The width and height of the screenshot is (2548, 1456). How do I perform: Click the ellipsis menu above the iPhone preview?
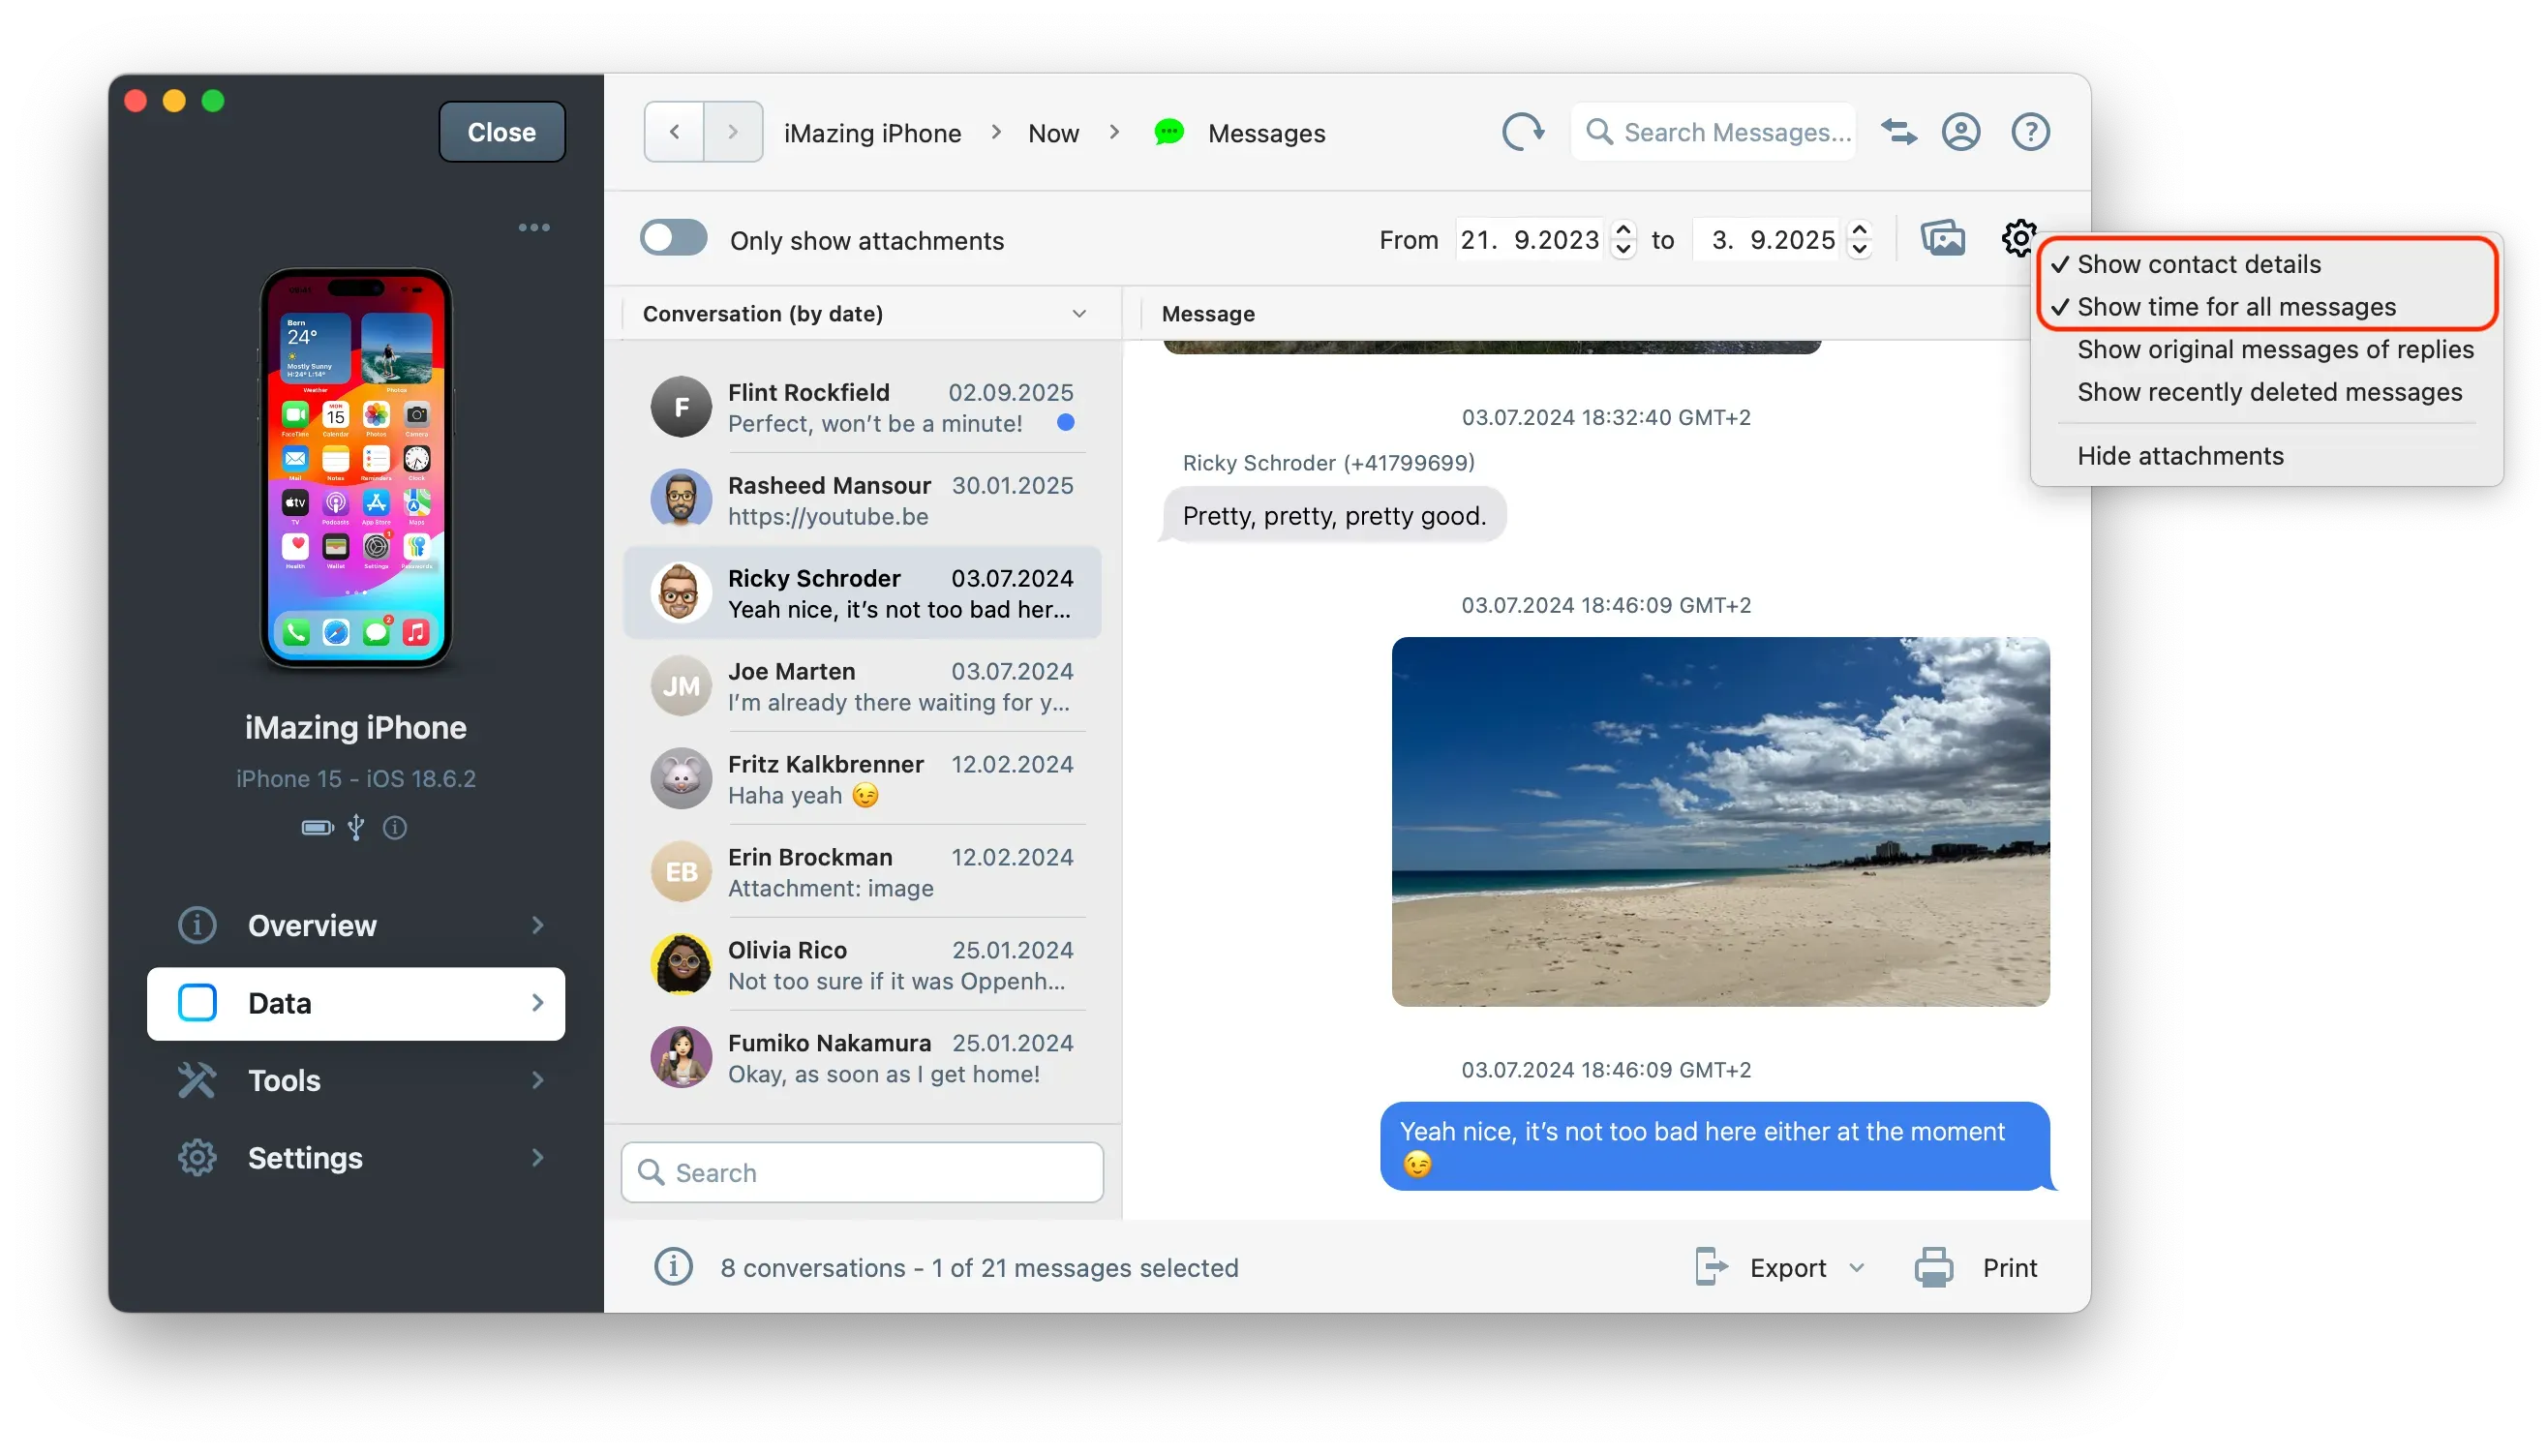pos(535,227)
